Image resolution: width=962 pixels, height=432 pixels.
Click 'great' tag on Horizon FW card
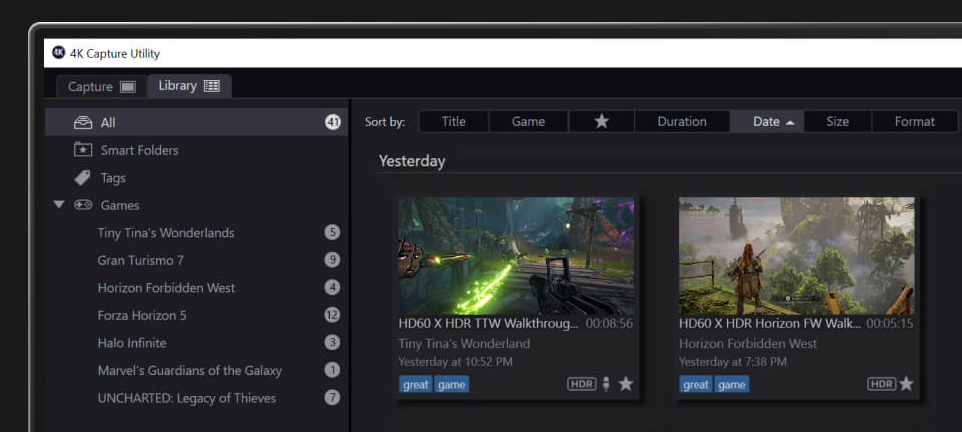tap(696, 385)
